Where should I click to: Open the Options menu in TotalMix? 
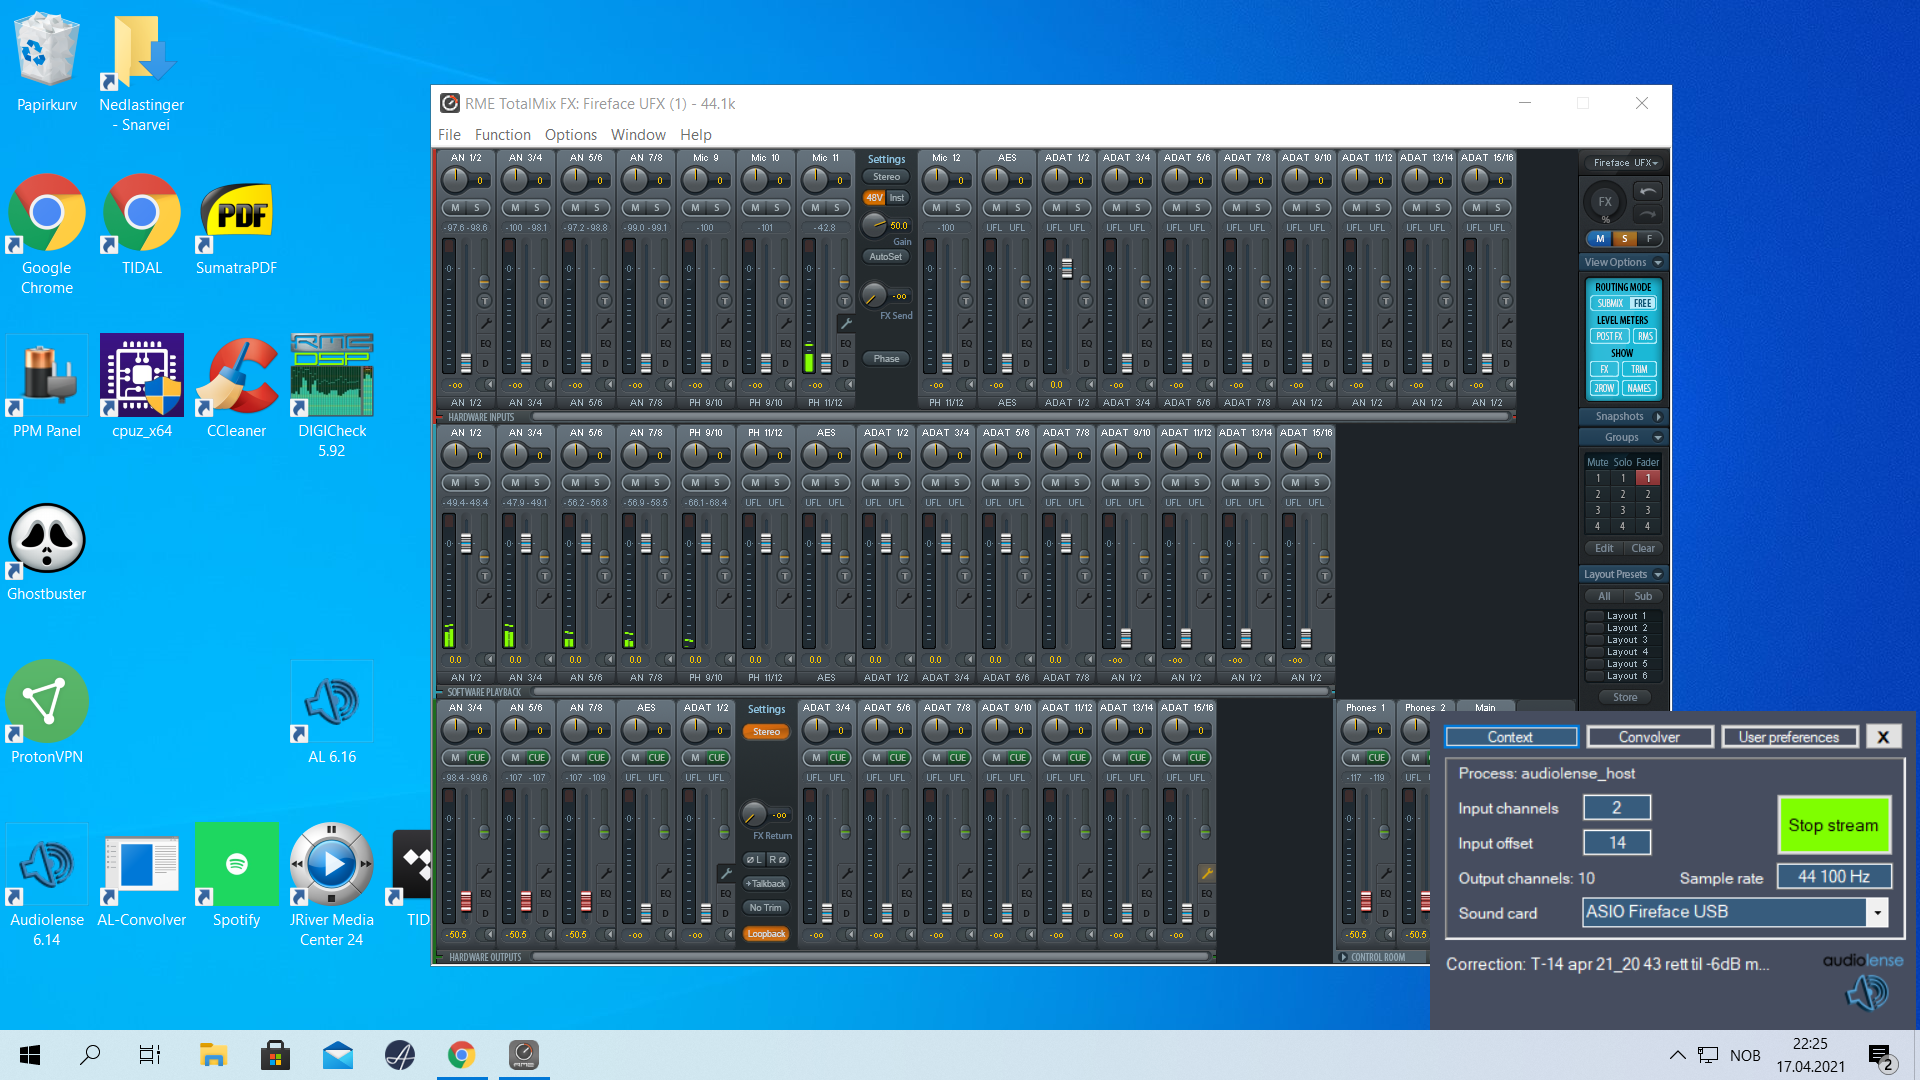click(571, 133)
